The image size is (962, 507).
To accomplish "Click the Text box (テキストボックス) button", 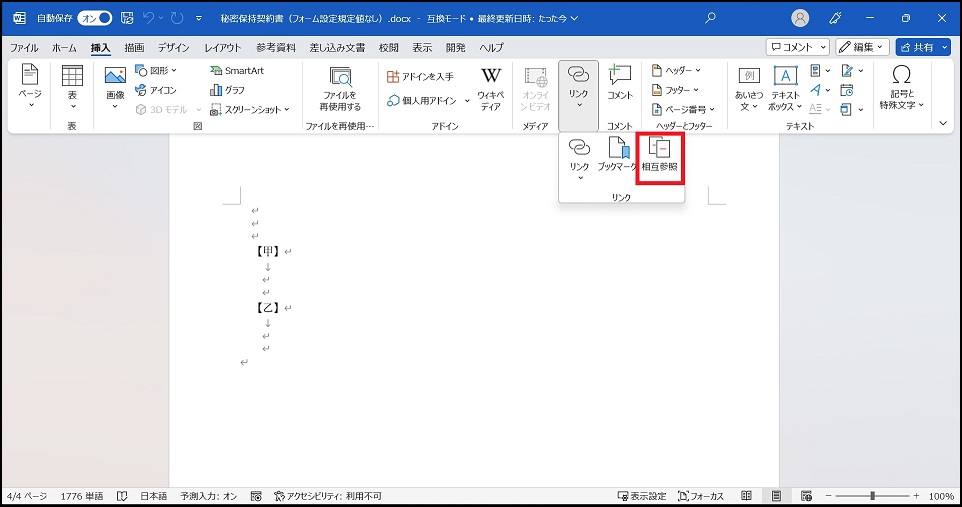I will point(785,89).
